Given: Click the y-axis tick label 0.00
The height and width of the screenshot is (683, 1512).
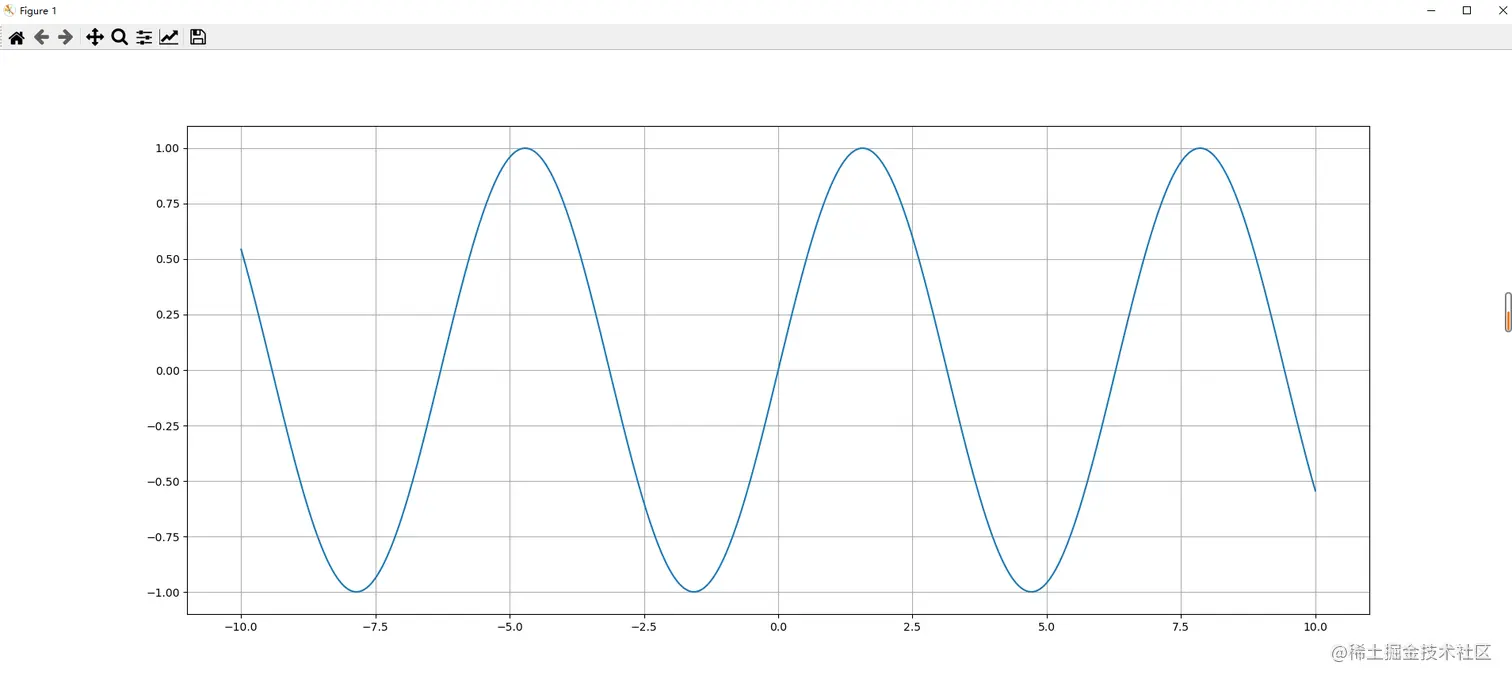Looking at the screenshot, I should coord(166,370).
